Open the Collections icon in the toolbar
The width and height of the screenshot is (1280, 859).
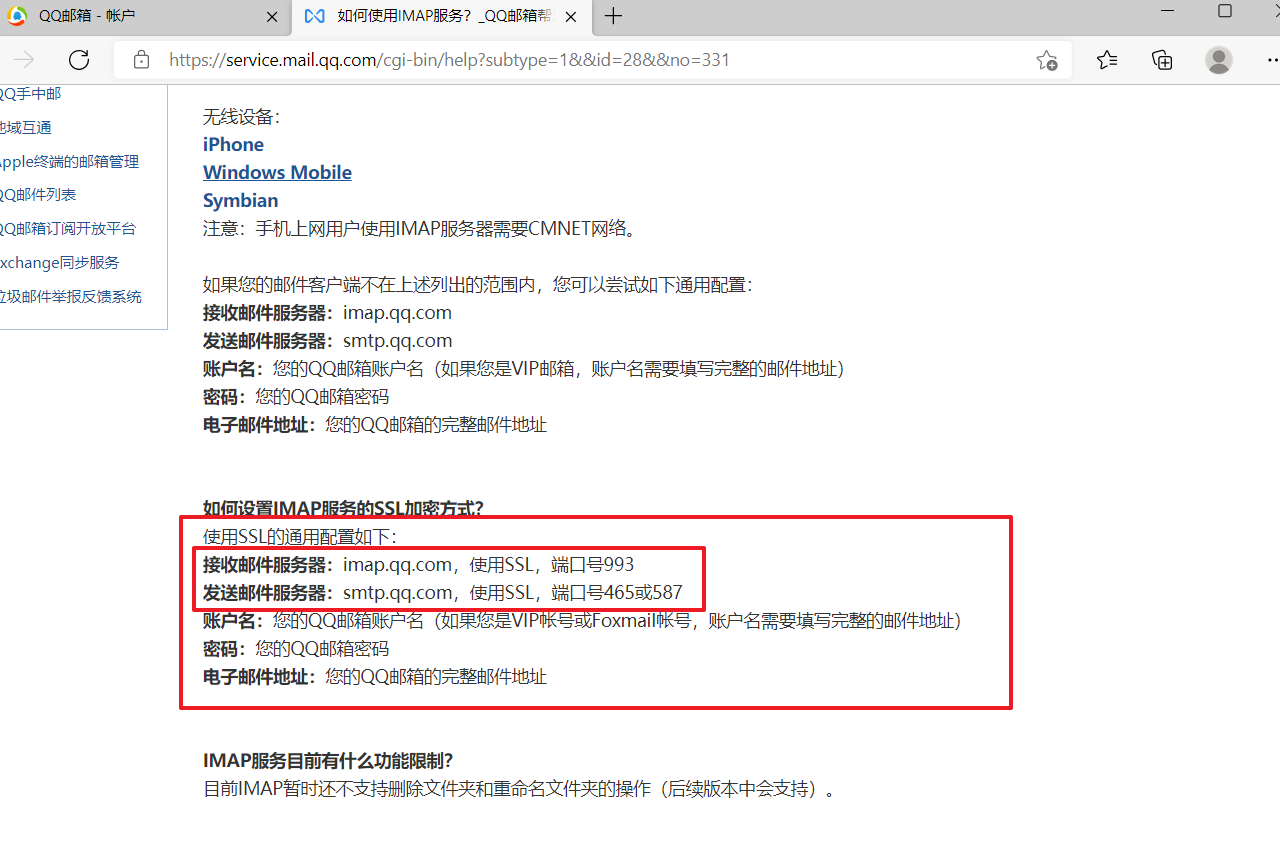click(1162, 60)
